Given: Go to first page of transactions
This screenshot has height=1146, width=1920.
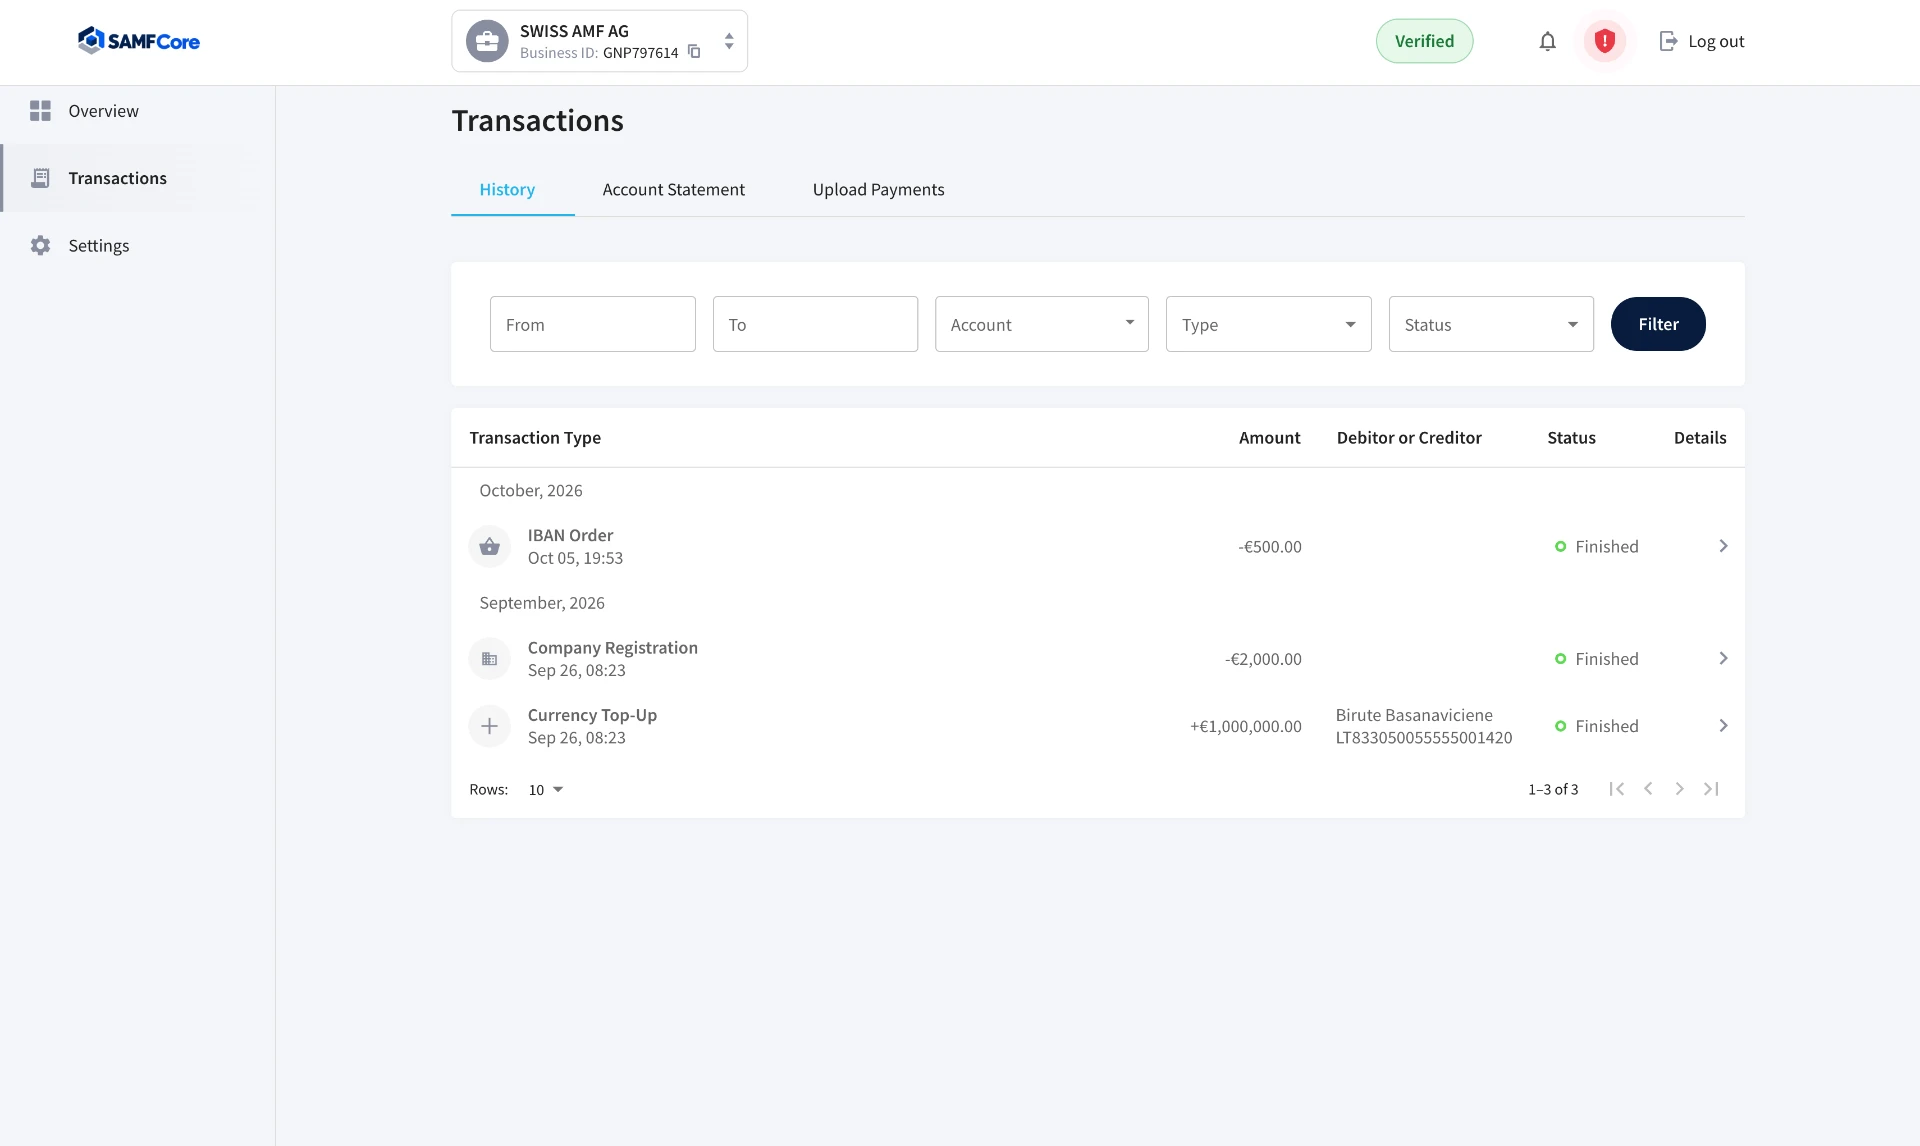Looking at the screenshot, I should (x=1616, y=789).
